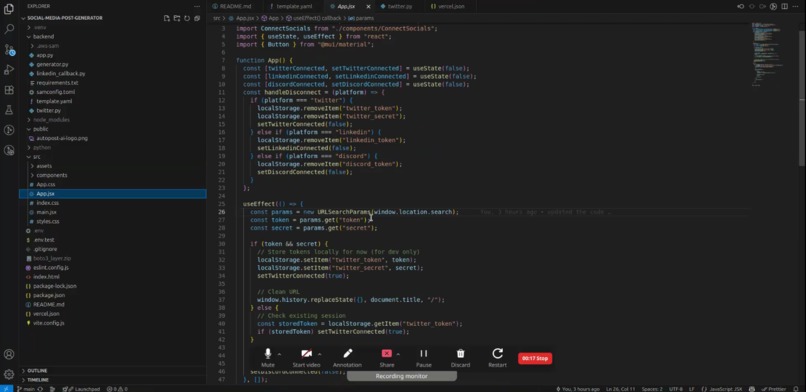This screenshot has height=392, width=806.
Task: Open linkedin_callback.py in file tree
Action: (x=61, y=73)
